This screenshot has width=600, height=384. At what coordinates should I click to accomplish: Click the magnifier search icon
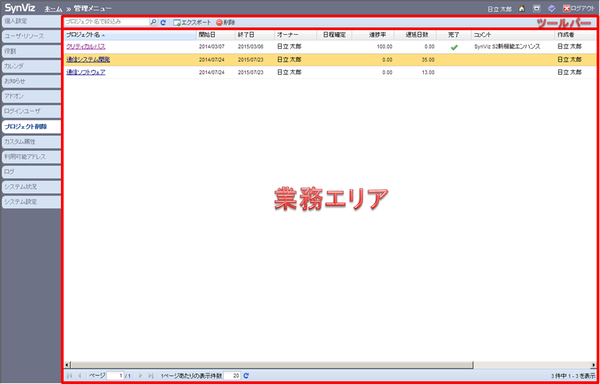click(x=153, y=23)
